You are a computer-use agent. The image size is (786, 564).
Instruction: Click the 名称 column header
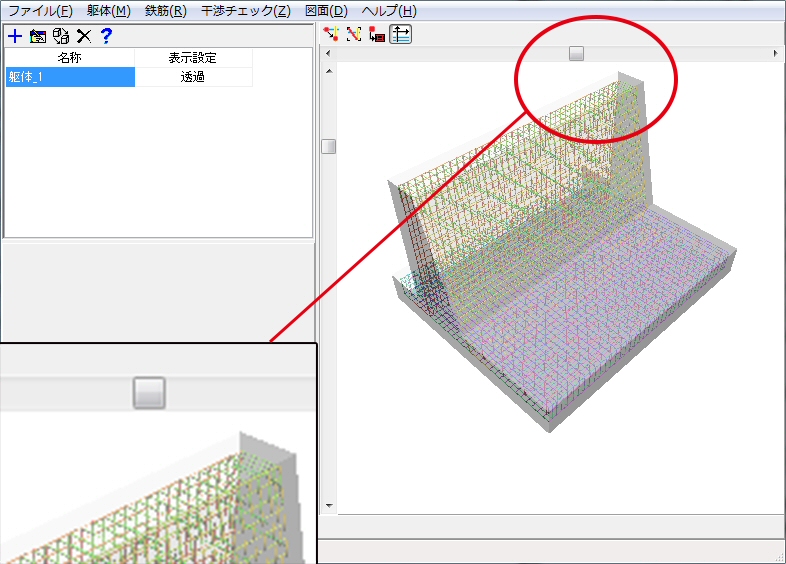click(x=70, y=58)
